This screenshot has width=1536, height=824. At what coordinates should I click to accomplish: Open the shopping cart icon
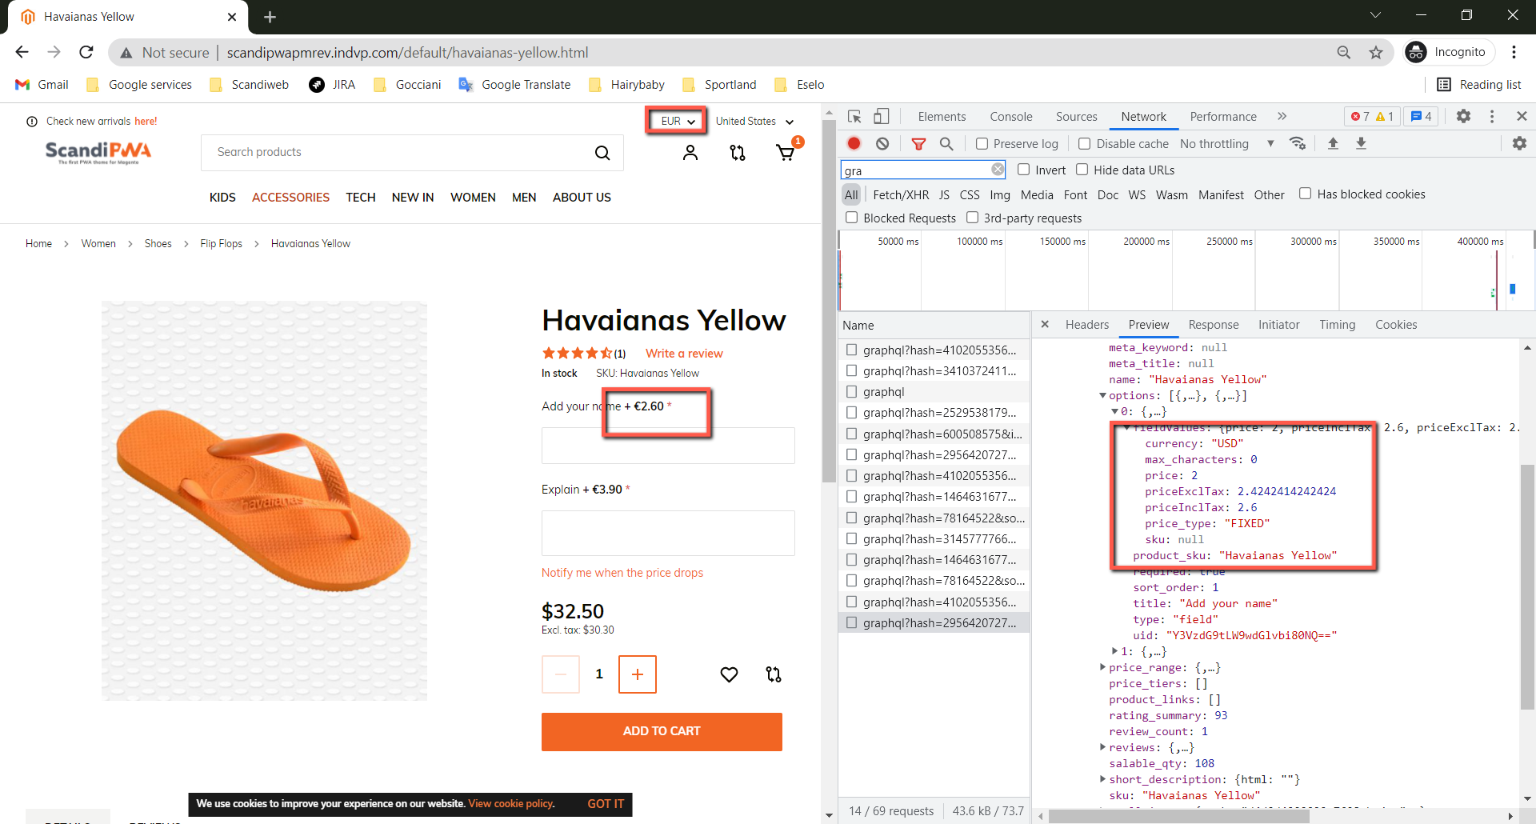point(786,153)
